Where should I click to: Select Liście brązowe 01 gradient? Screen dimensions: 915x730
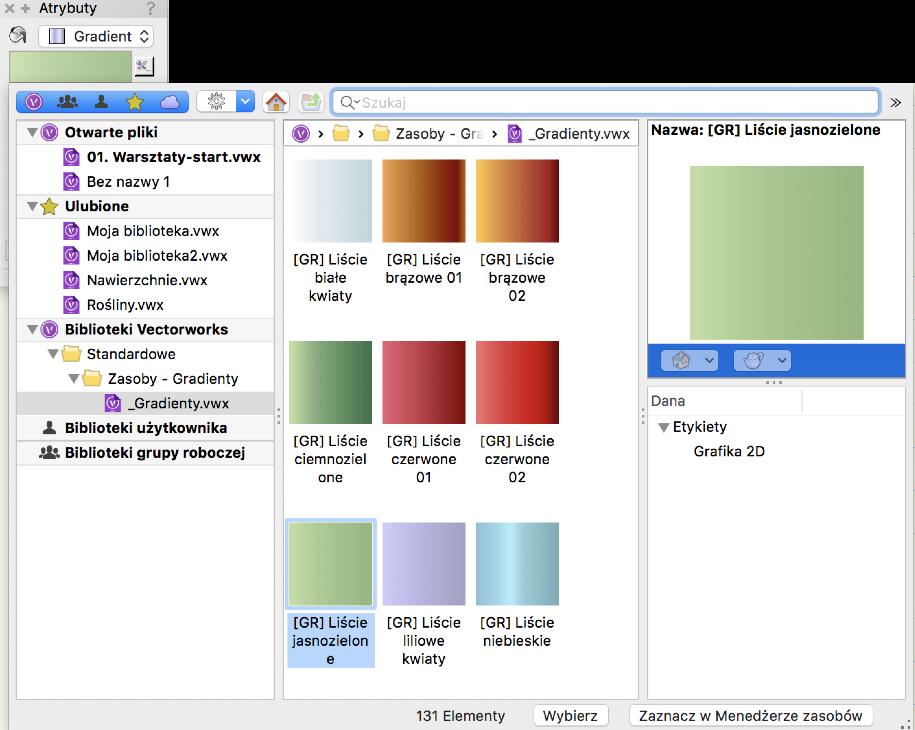coord(424,201)
